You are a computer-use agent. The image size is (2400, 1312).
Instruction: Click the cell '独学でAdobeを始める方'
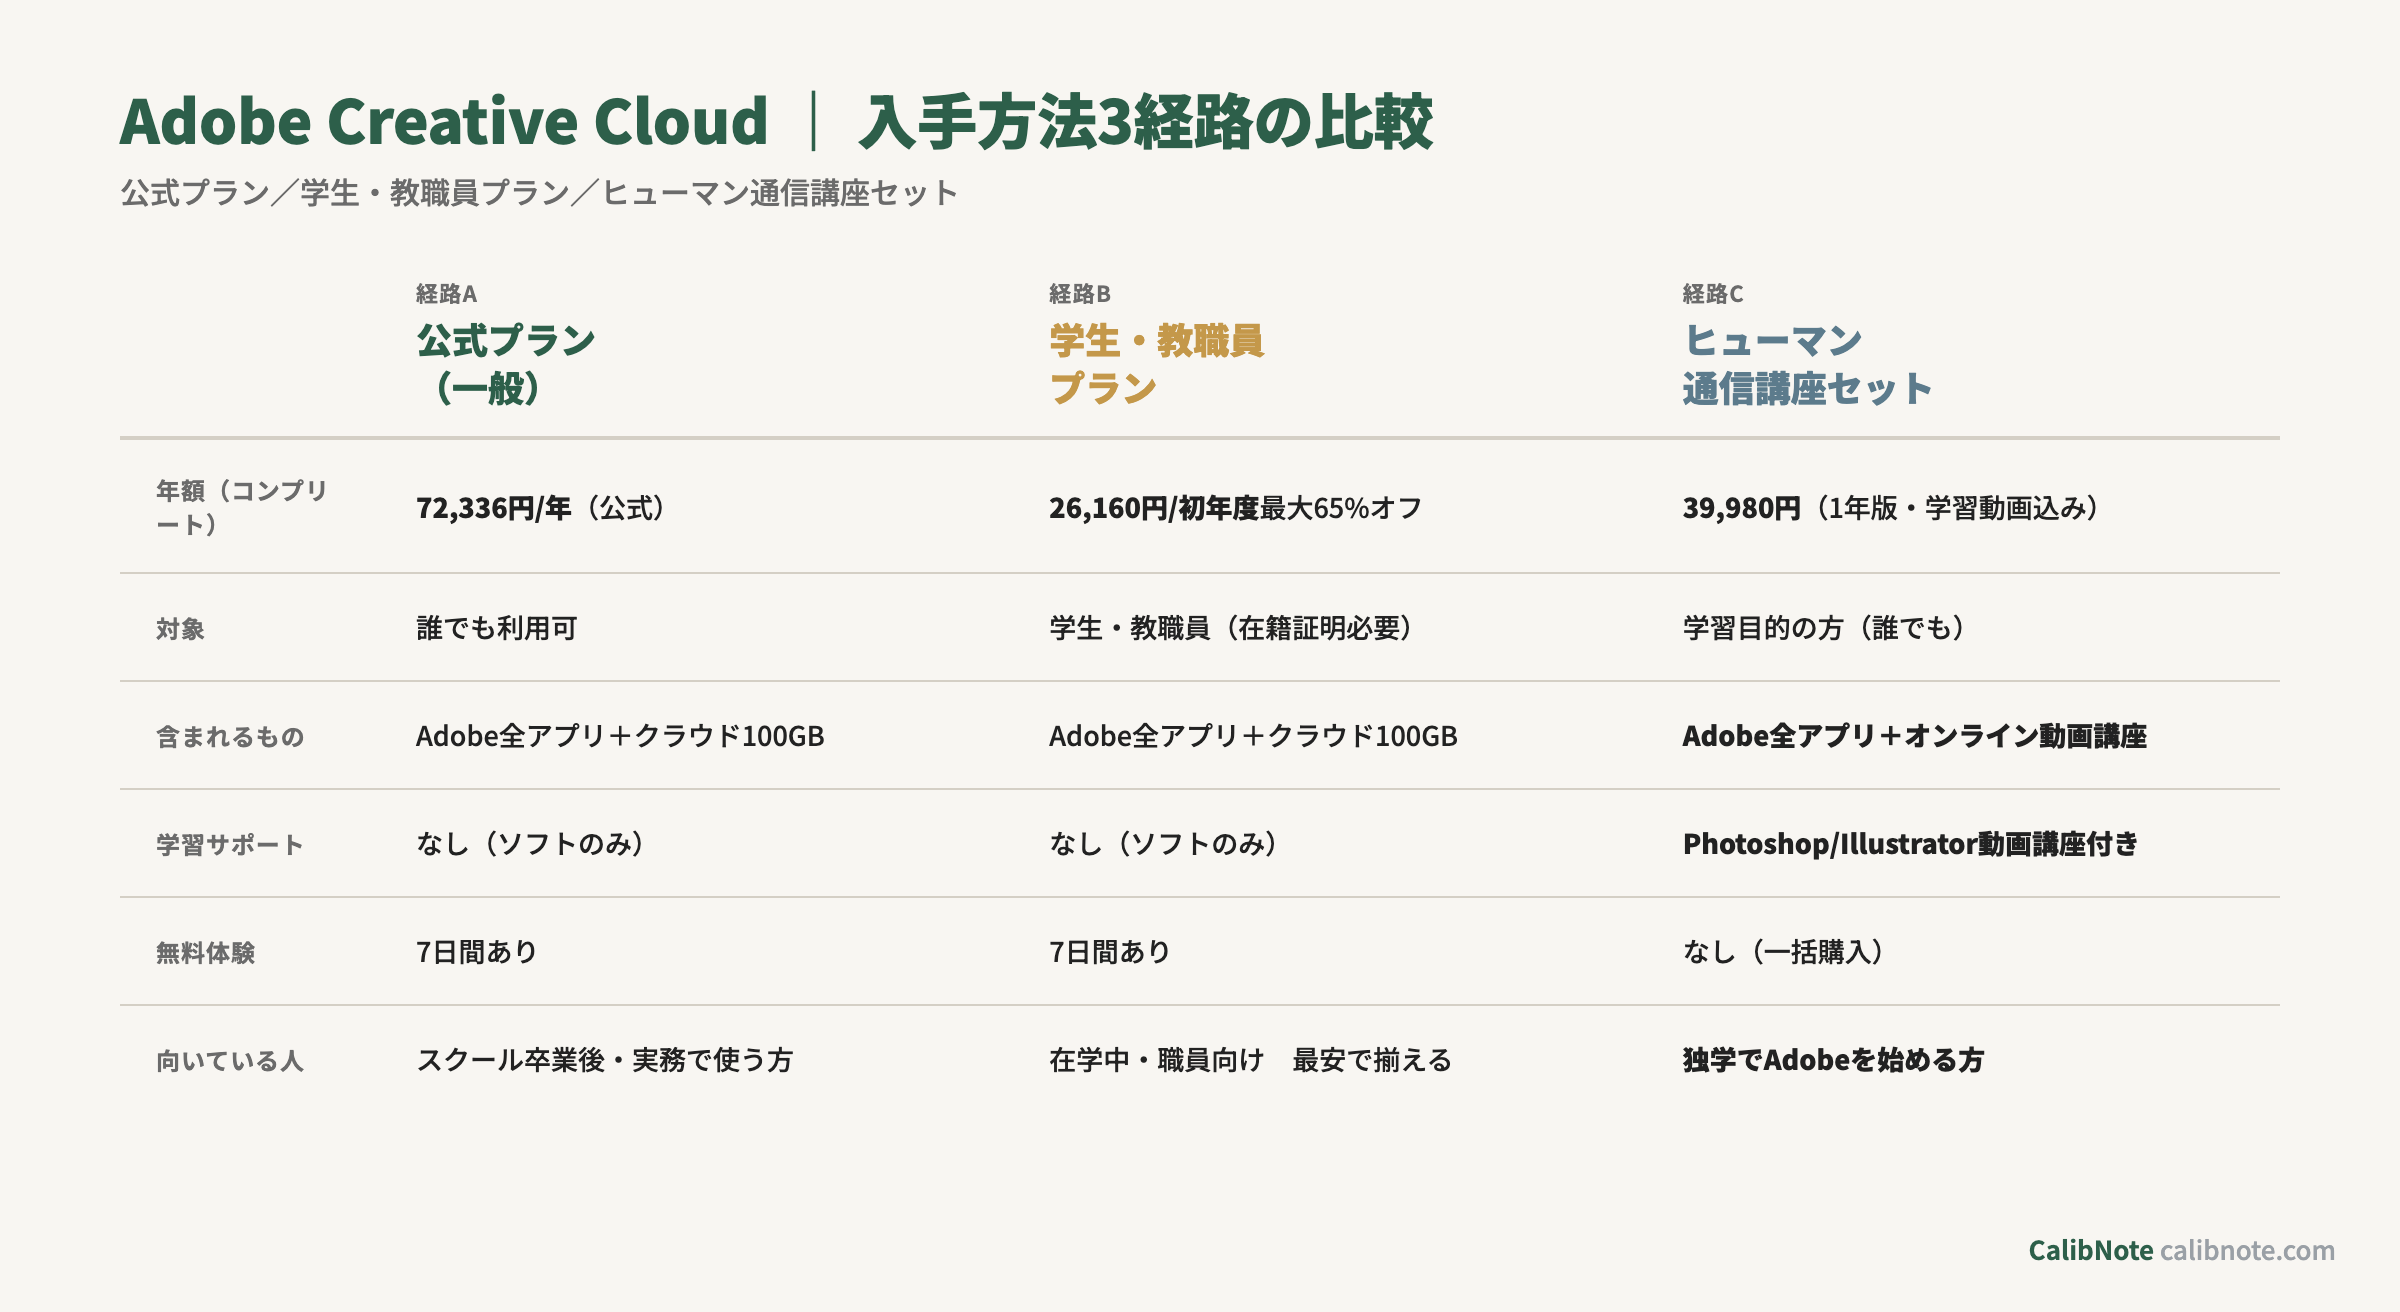[x=1833, y=1060]
